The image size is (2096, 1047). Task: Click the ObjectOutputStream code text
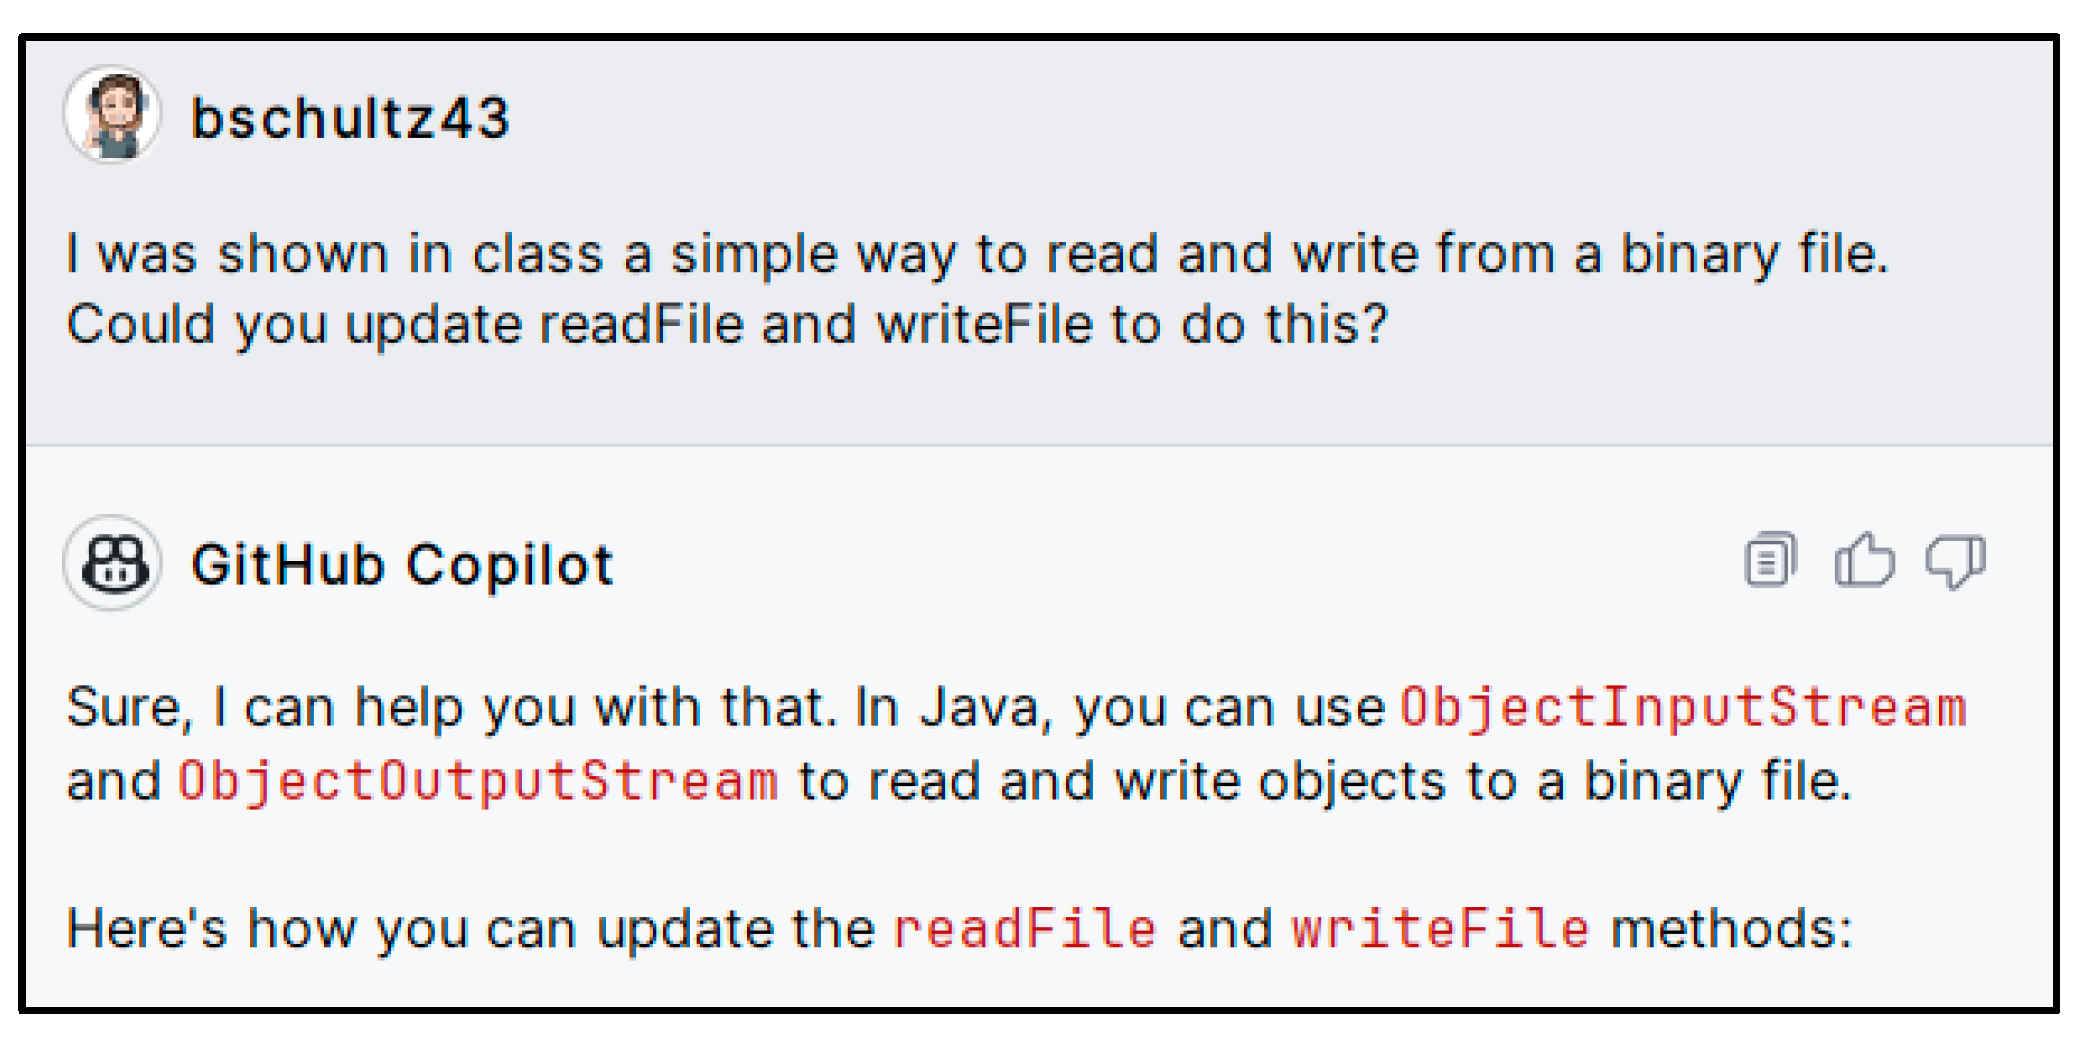477,781
